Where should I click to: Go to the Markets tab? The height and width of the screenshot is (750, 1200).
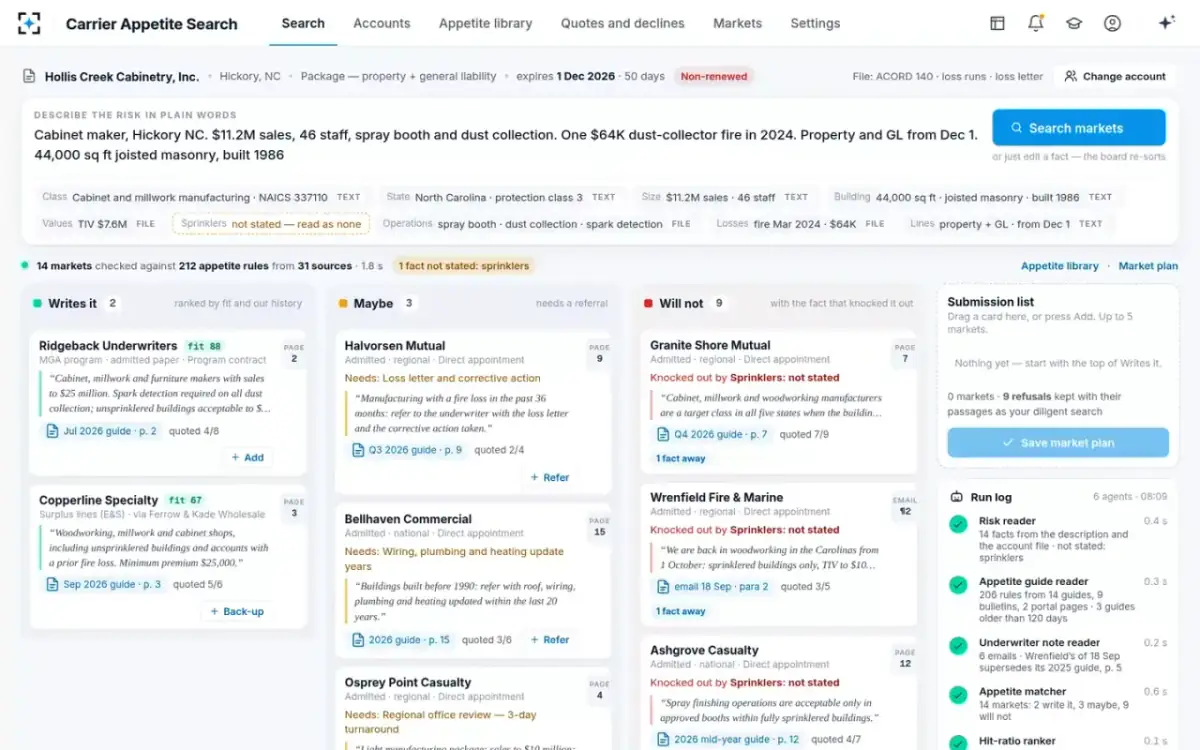coord(738,23)
